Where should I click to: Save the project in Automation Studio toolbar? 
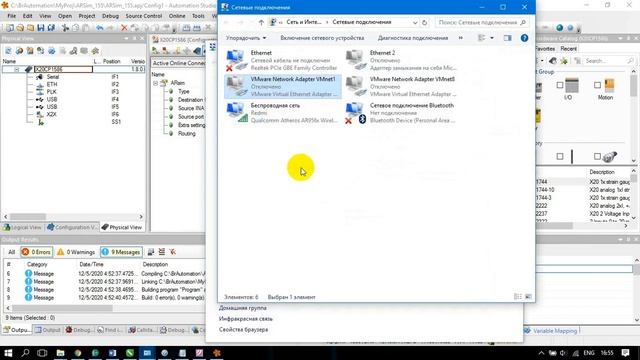pyautogui.click(x=40, y=28)
